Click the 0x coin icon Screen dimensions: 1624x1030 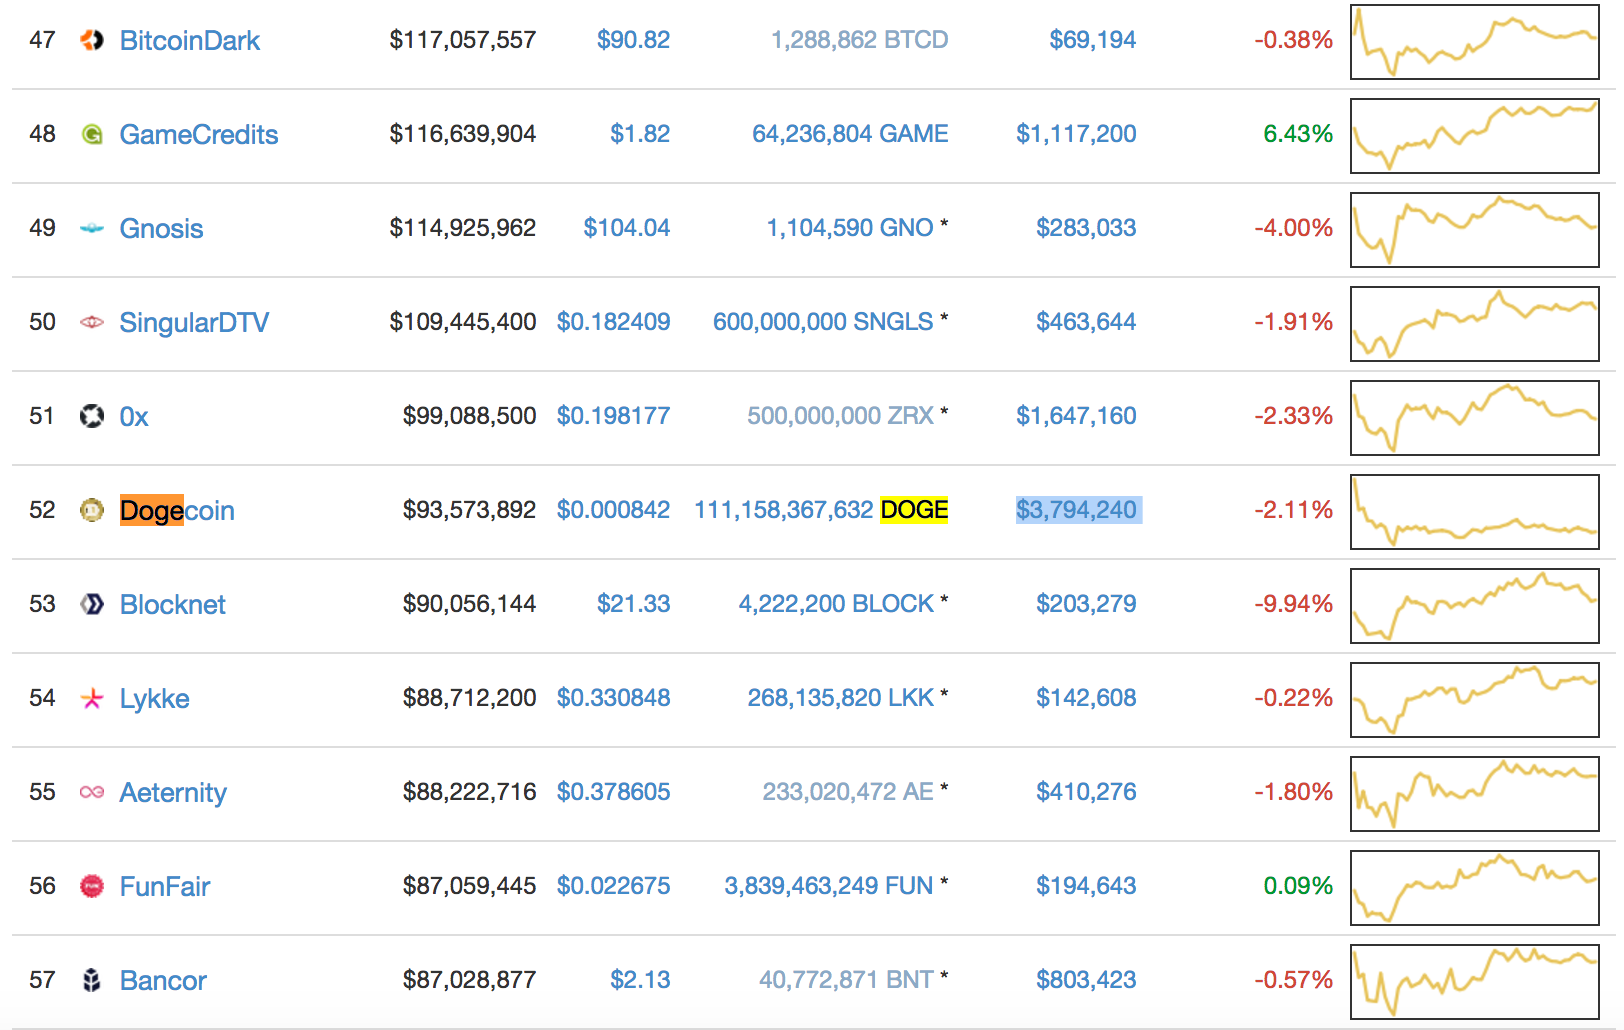pos(92,416)
